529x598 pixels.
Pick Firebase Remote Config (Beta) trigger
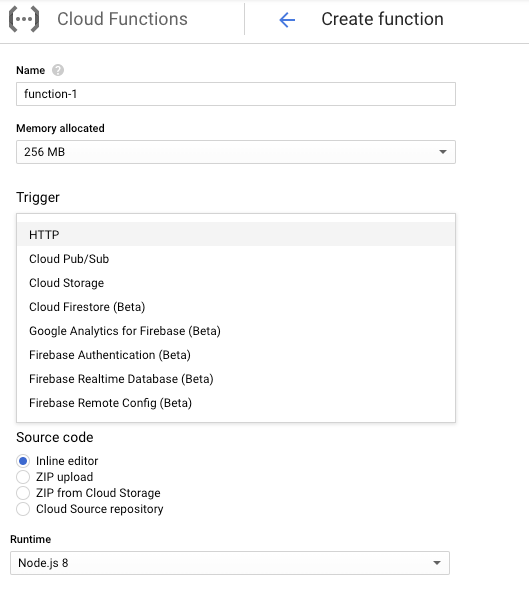[x=236, y=403]
